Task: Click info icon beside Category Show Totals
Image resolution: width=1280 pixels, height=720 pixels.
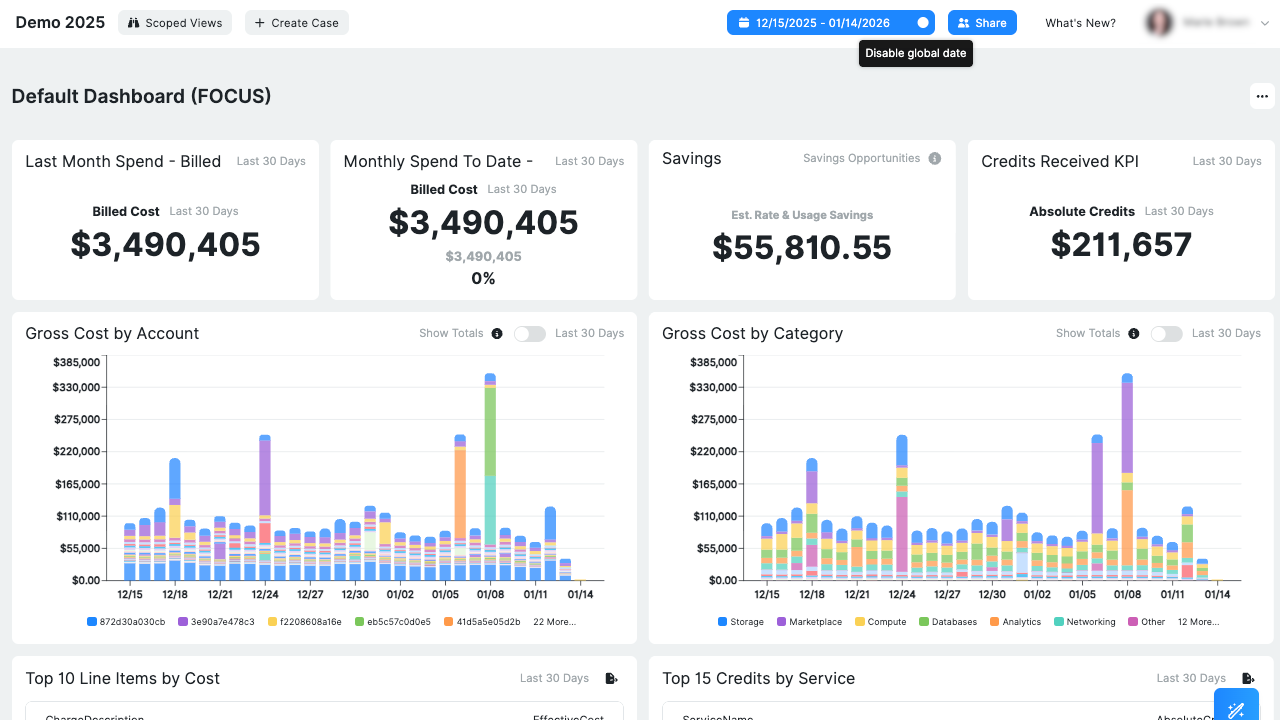Action: point(1134,334)
